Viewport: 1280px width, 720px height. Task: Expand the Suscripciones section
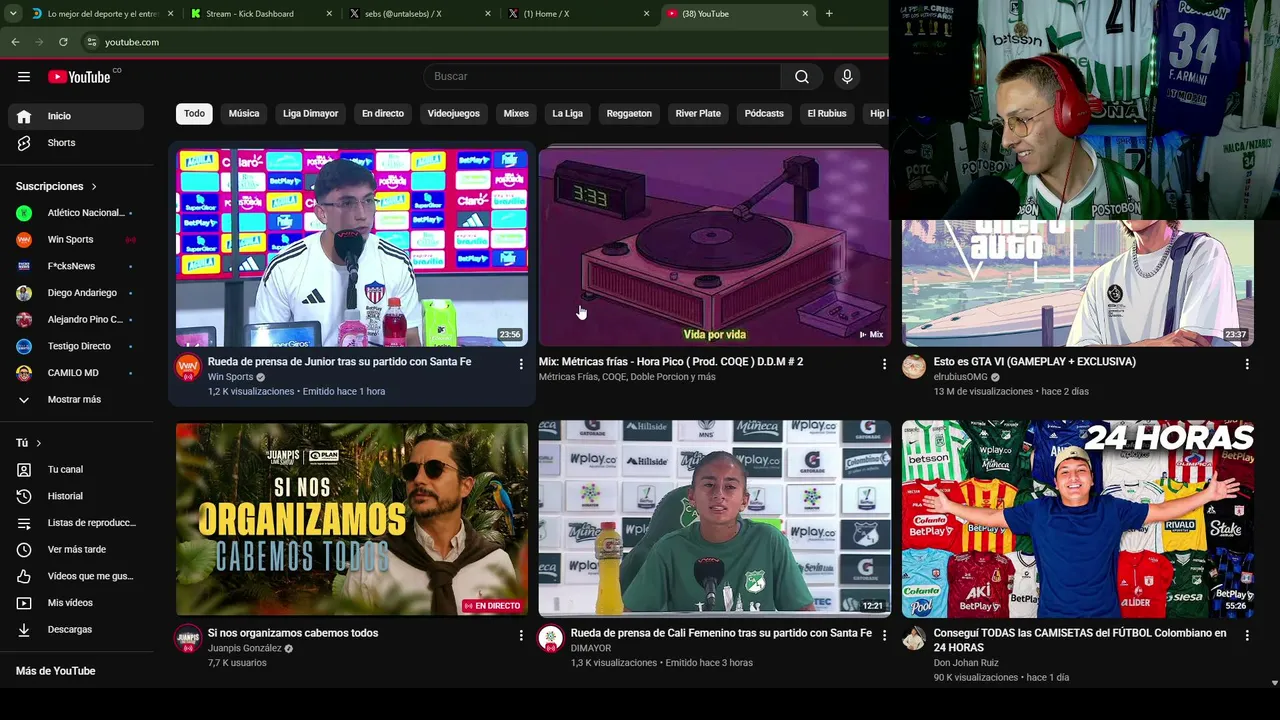coord(57,186)
